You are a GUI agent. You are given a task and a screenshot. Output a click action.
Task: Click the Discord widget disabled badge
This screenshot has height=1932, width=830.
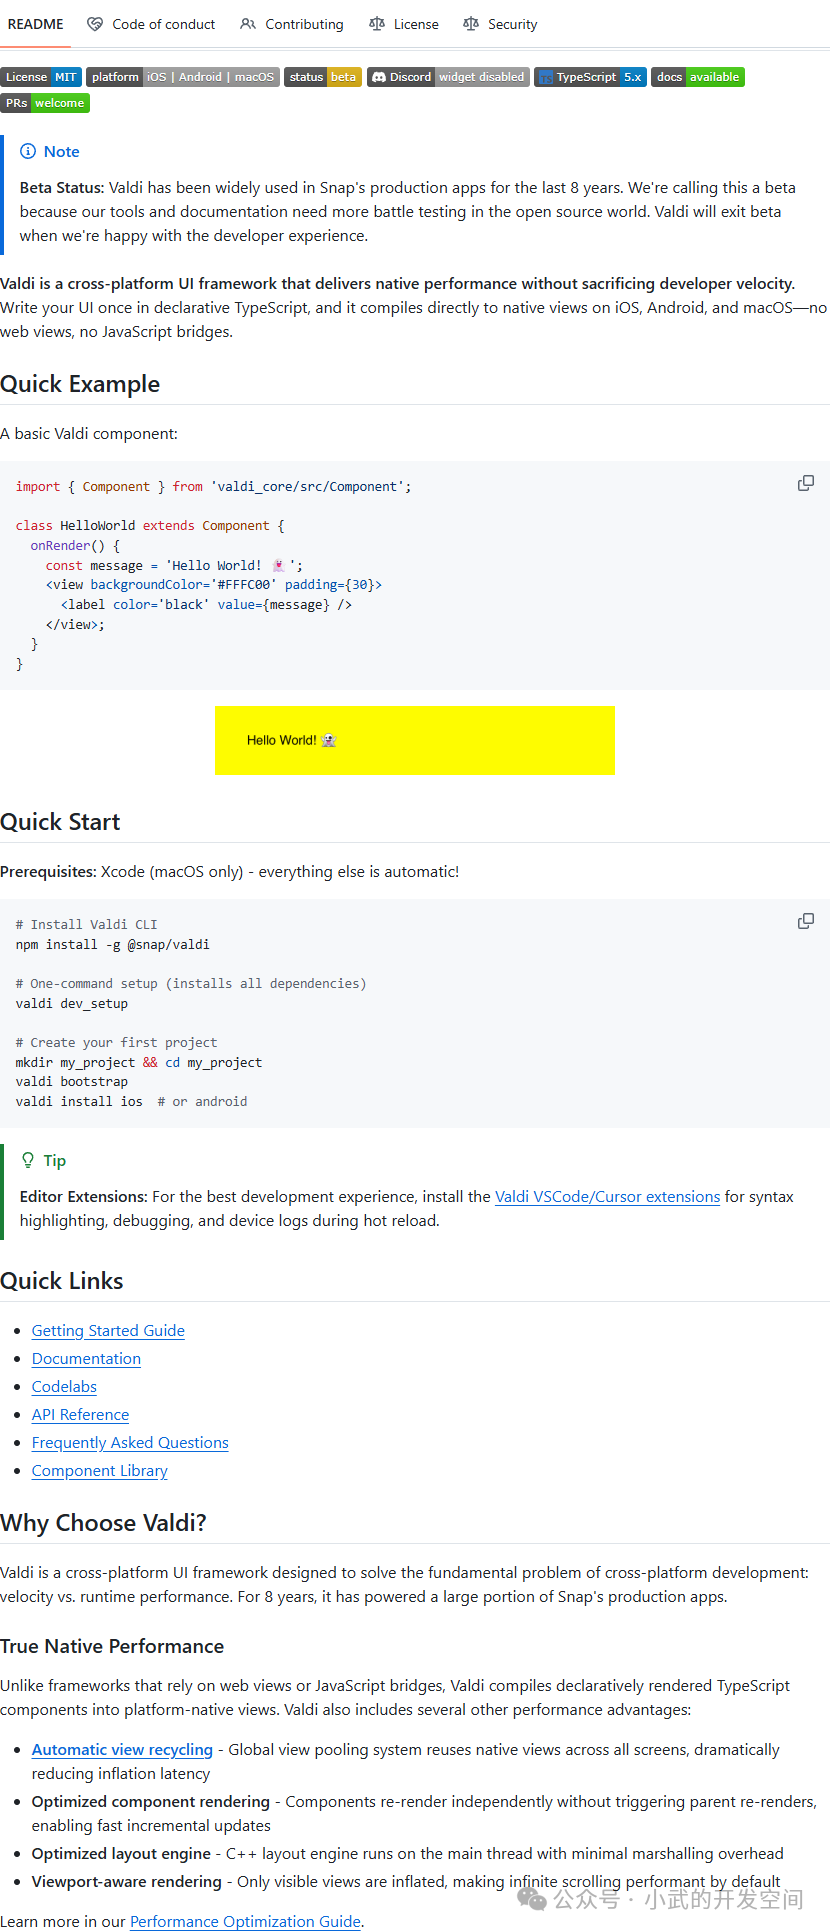(x=448, y=77)
